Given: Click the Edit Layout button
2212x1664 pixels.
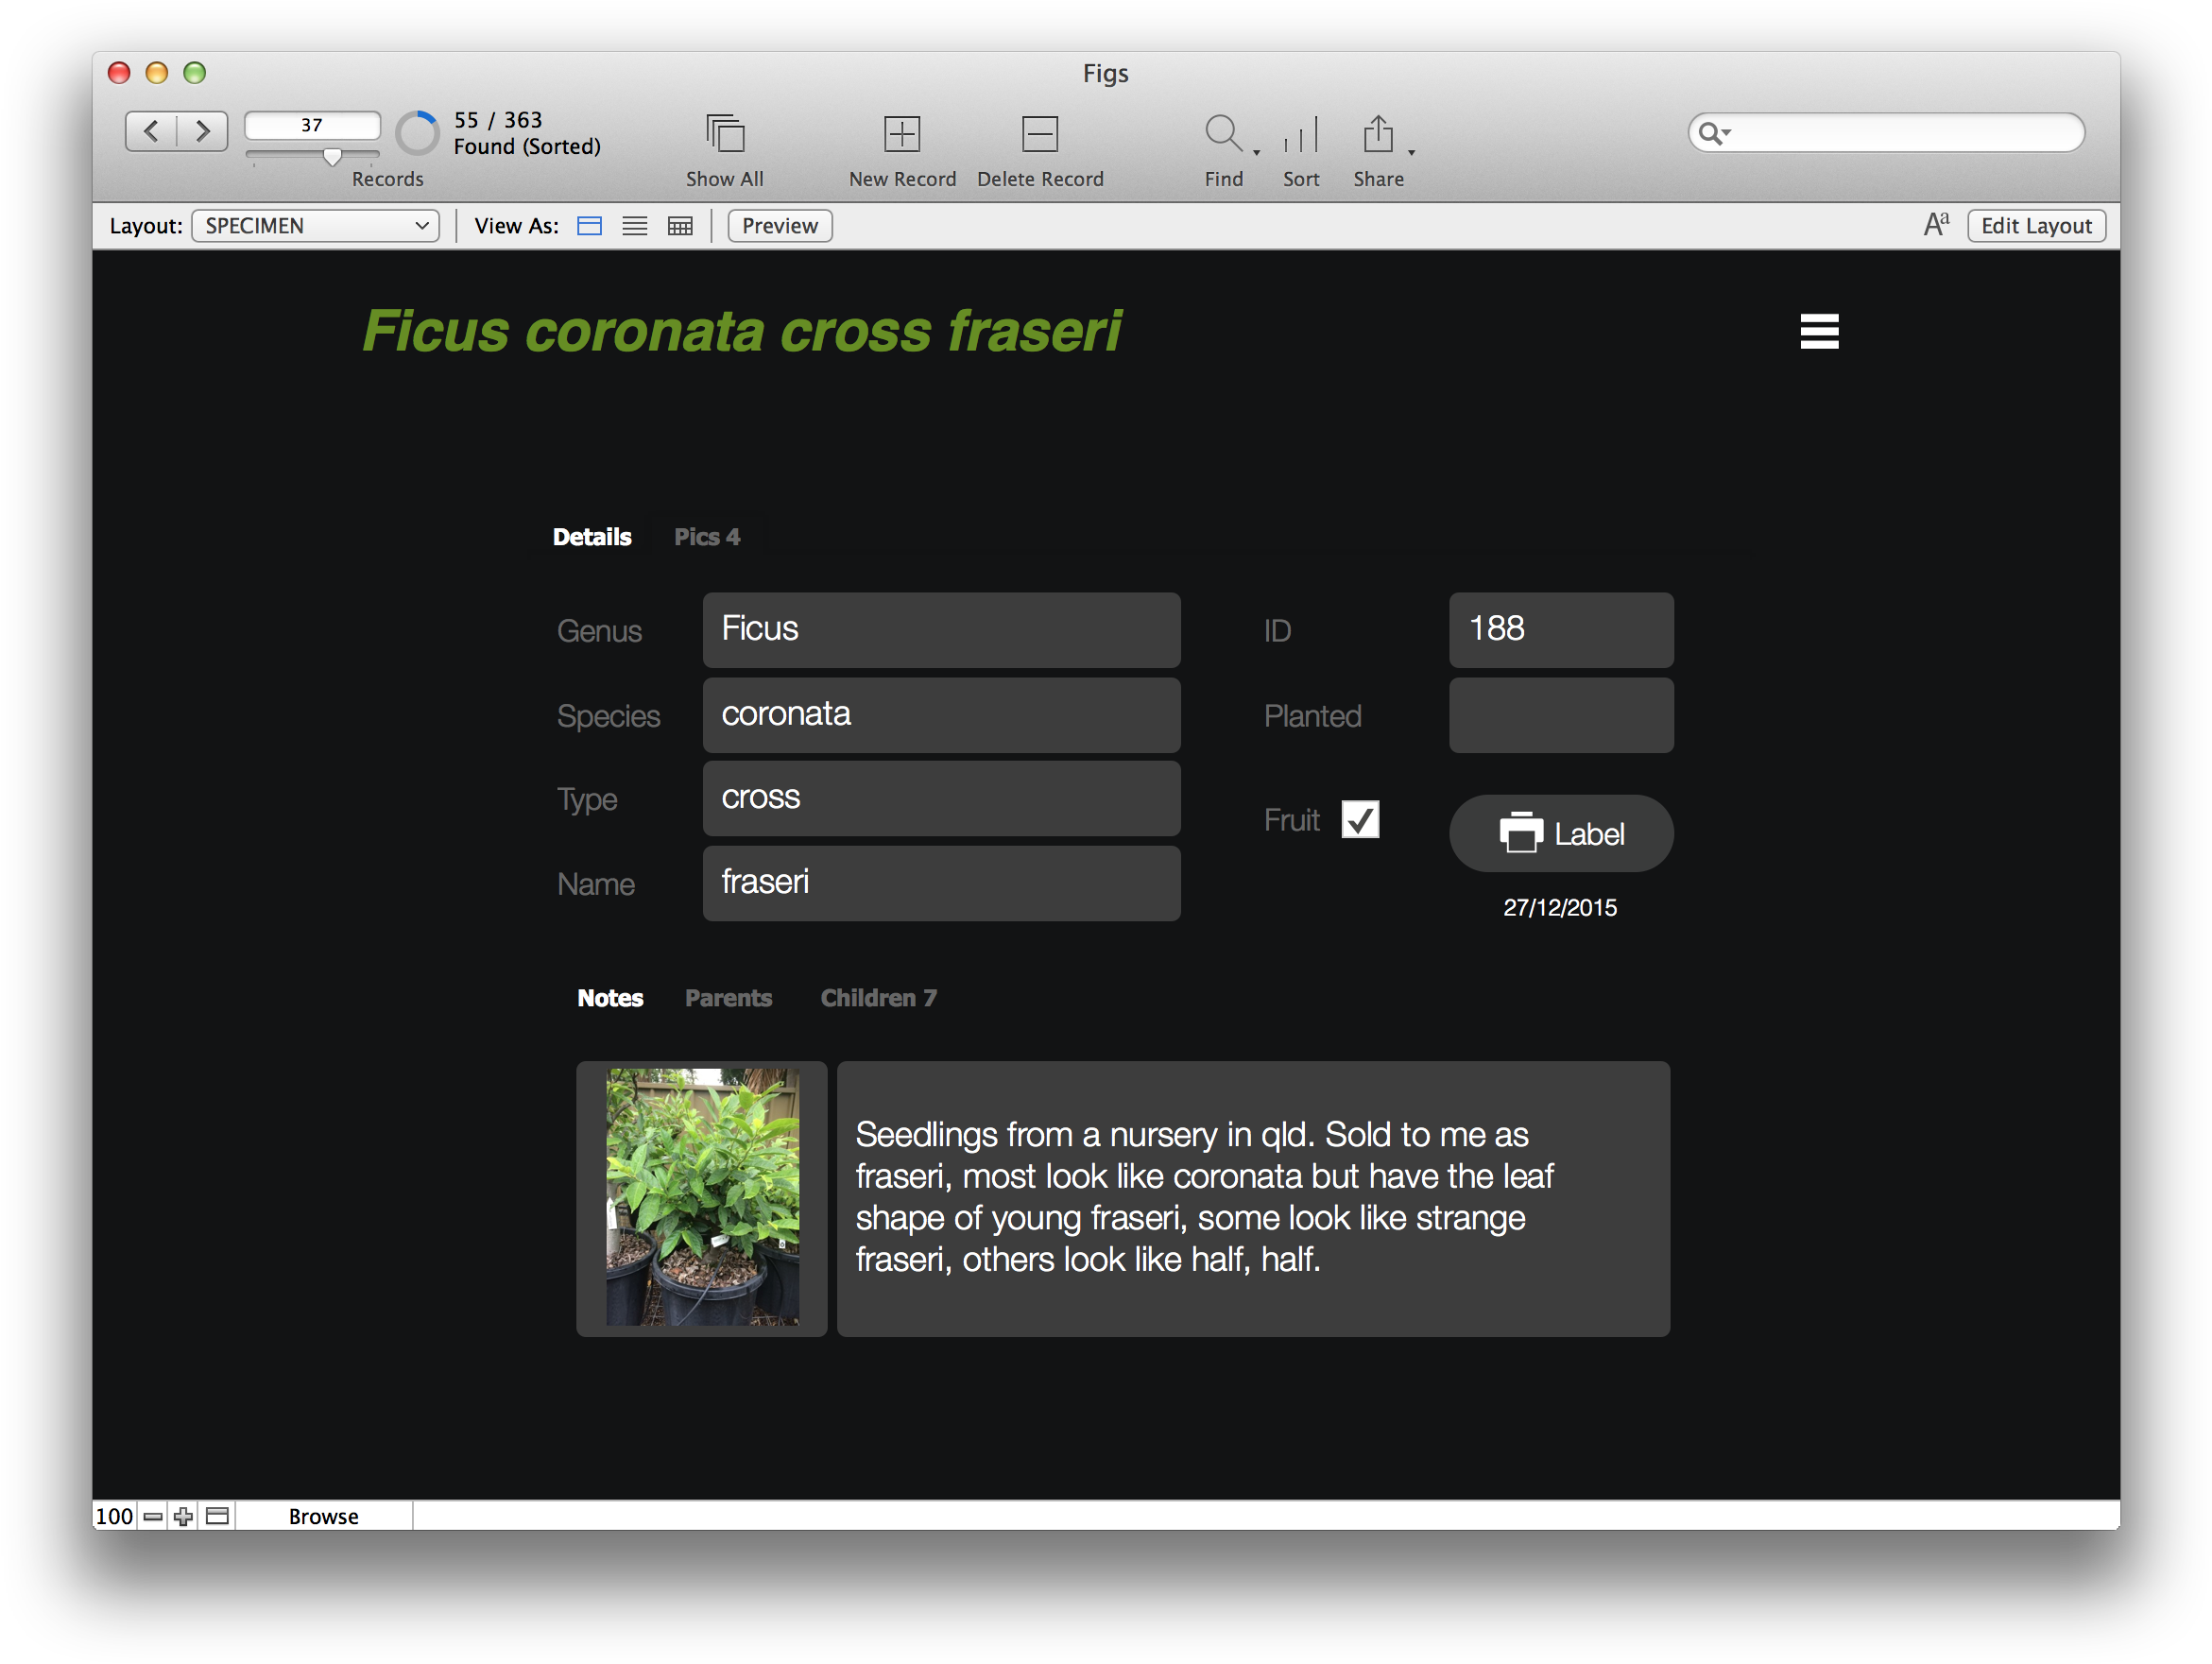Looking at the screenshot, I should click(2035, 225).
